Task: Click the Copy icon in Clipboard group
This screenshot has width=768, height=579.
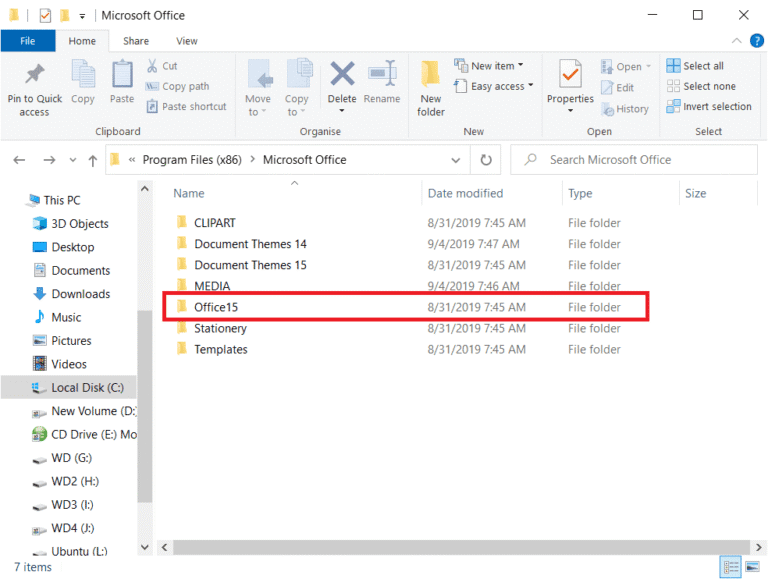Action: point(83,74)
